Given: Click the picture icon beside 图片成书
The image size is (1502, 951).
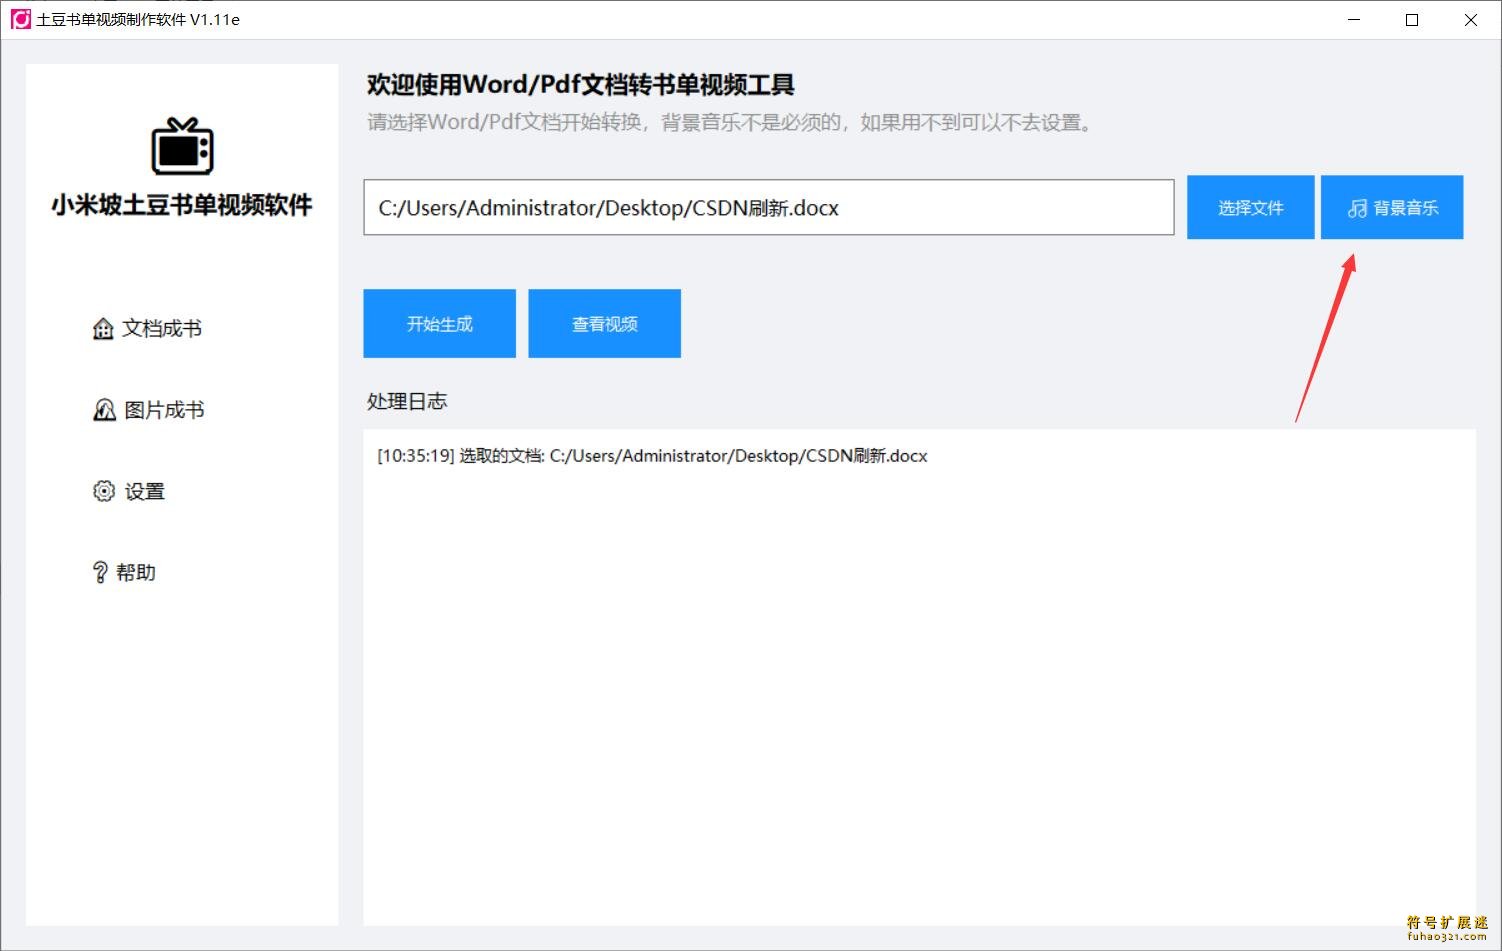Looking at the screenshot, I should (x=104, y=410).
